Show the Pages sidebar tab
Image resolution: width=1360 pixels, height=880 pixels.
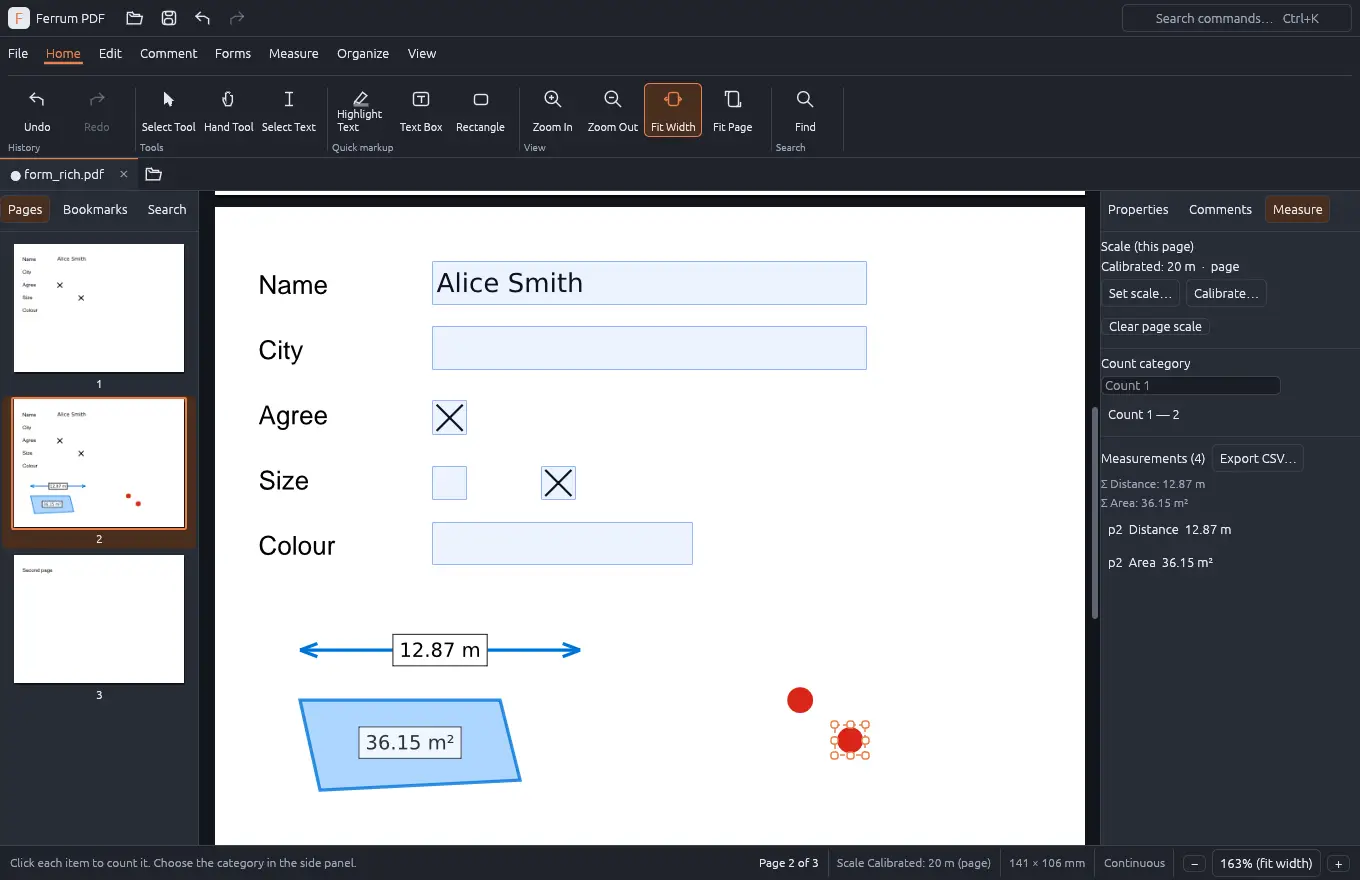[x=25, y=209]
